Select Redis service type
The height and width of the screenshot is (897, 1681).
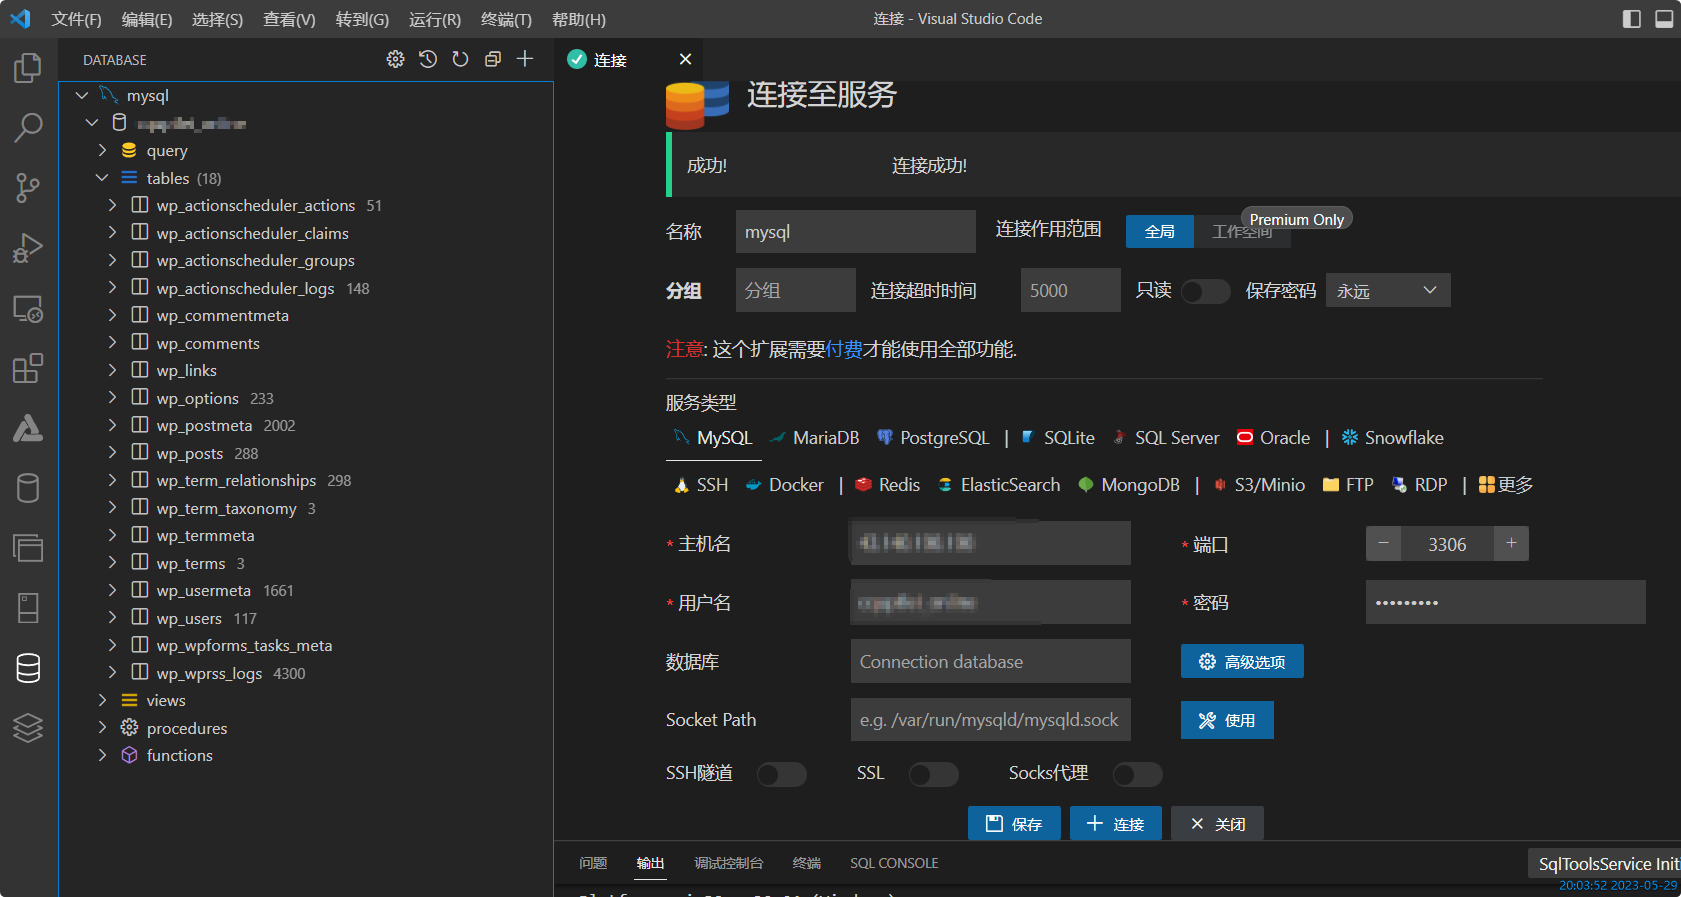pos(887,485)
